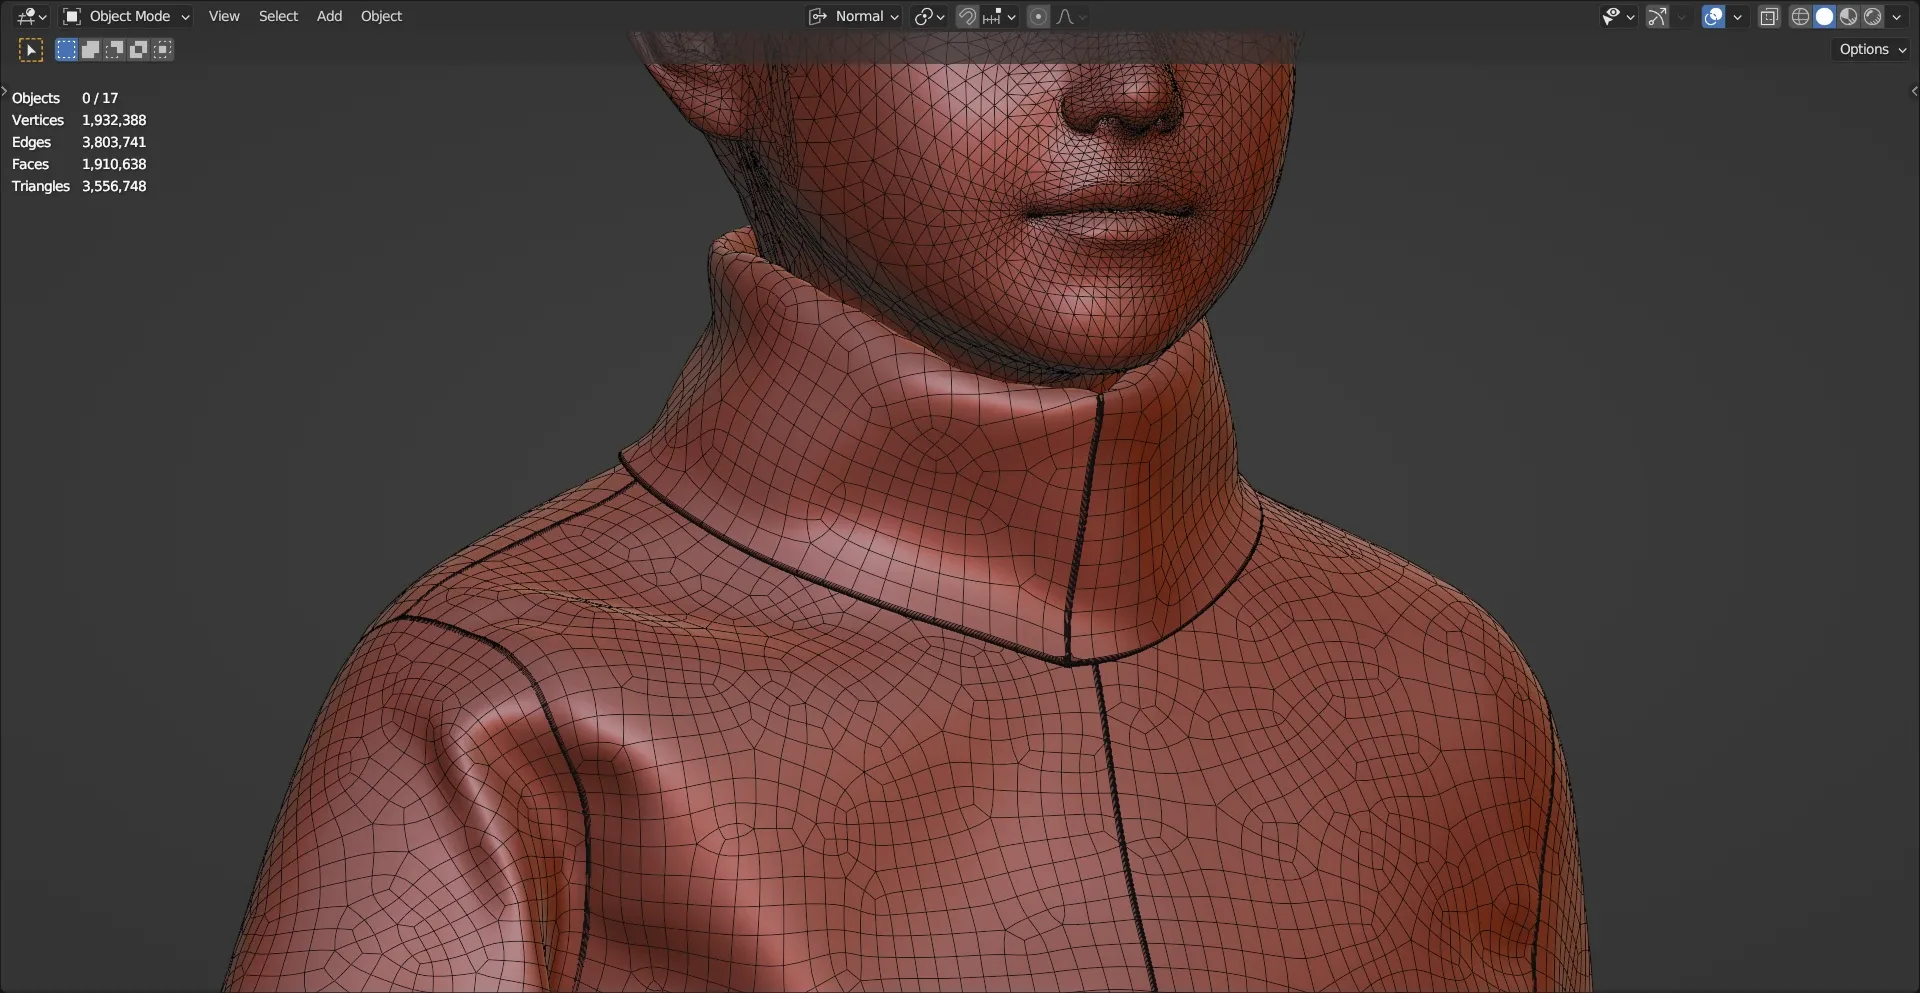
Task: Open the transform pivot point dropdown
Action: (929, 16)
